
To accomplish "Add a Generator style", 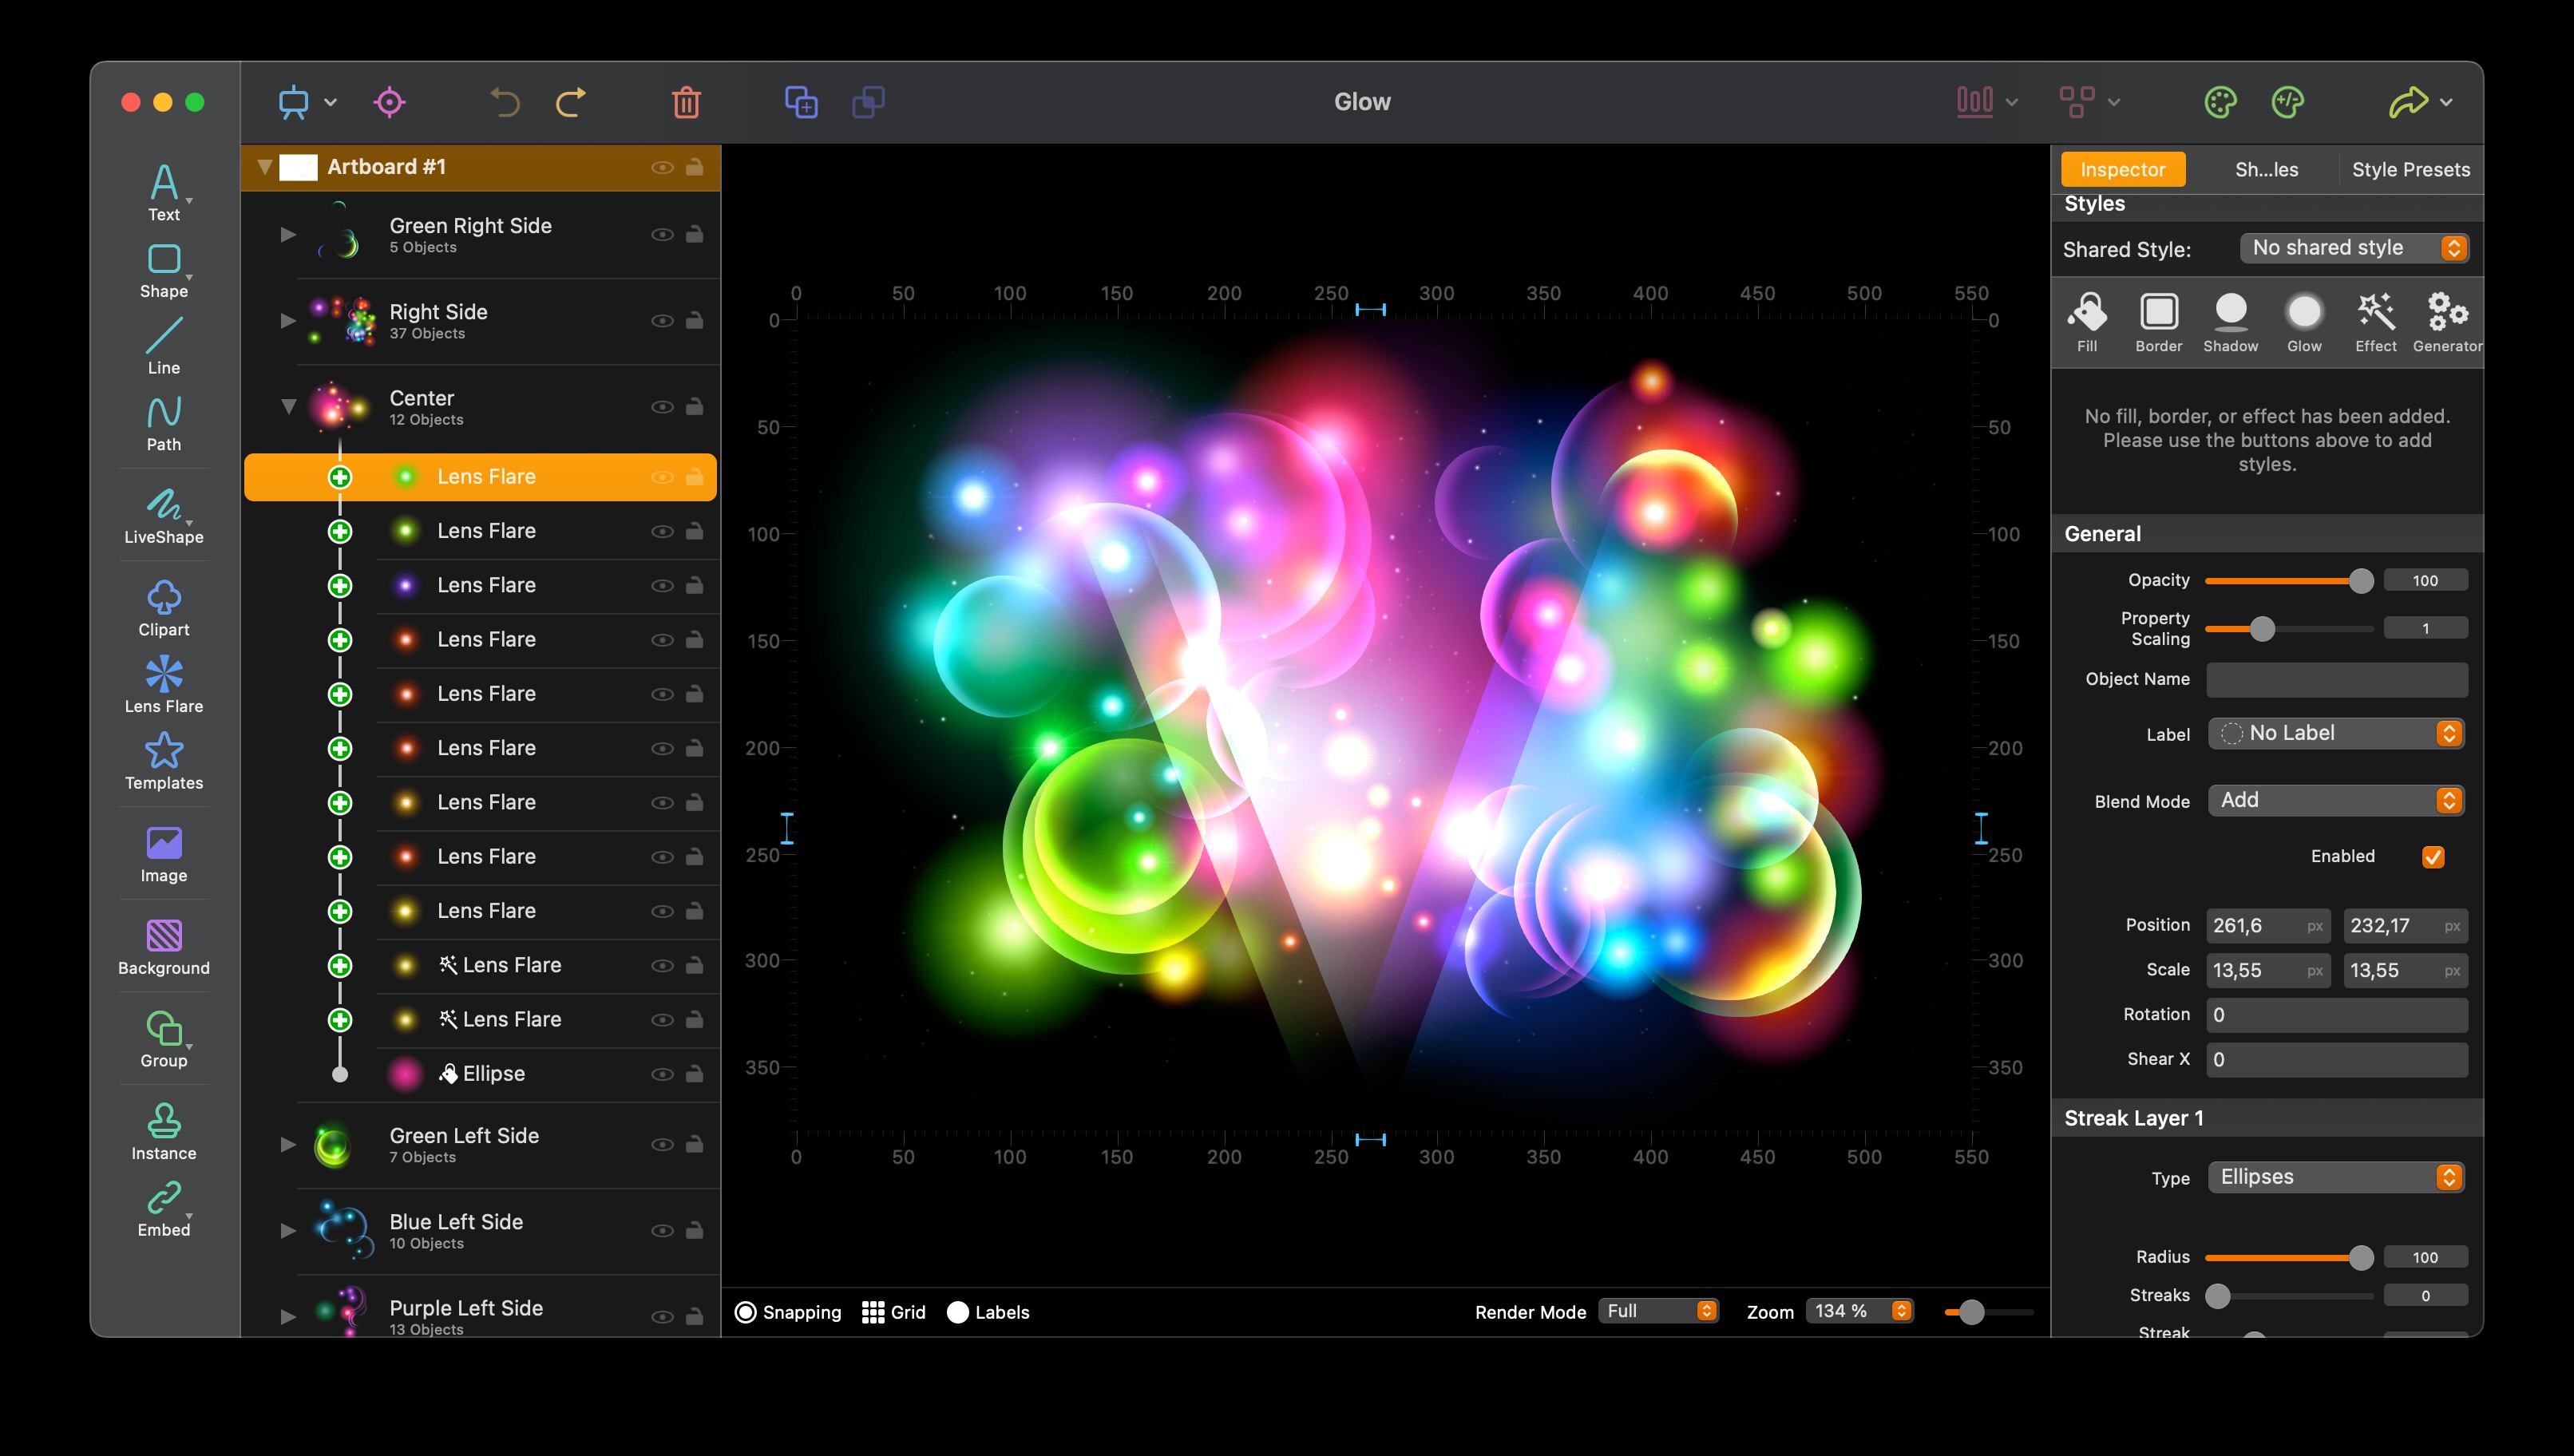I will [x=2447, y=322].
